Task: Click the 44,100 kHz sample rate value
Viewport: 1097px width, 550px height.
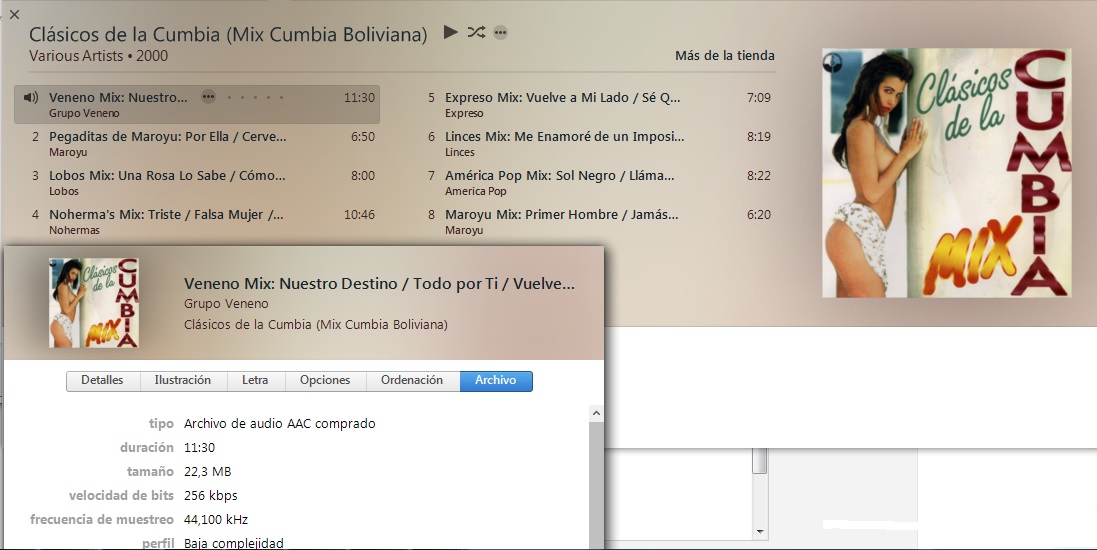Action: point(216,520)
